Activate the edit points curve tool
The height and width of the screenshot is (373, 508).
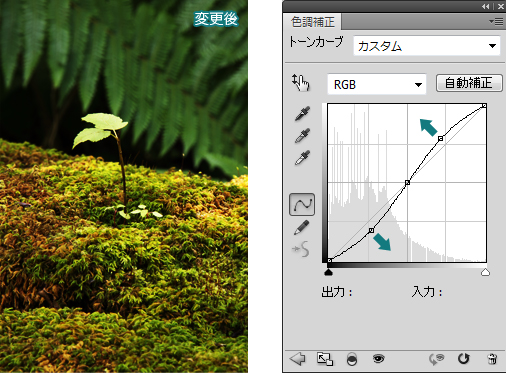[x=302, y=204]
